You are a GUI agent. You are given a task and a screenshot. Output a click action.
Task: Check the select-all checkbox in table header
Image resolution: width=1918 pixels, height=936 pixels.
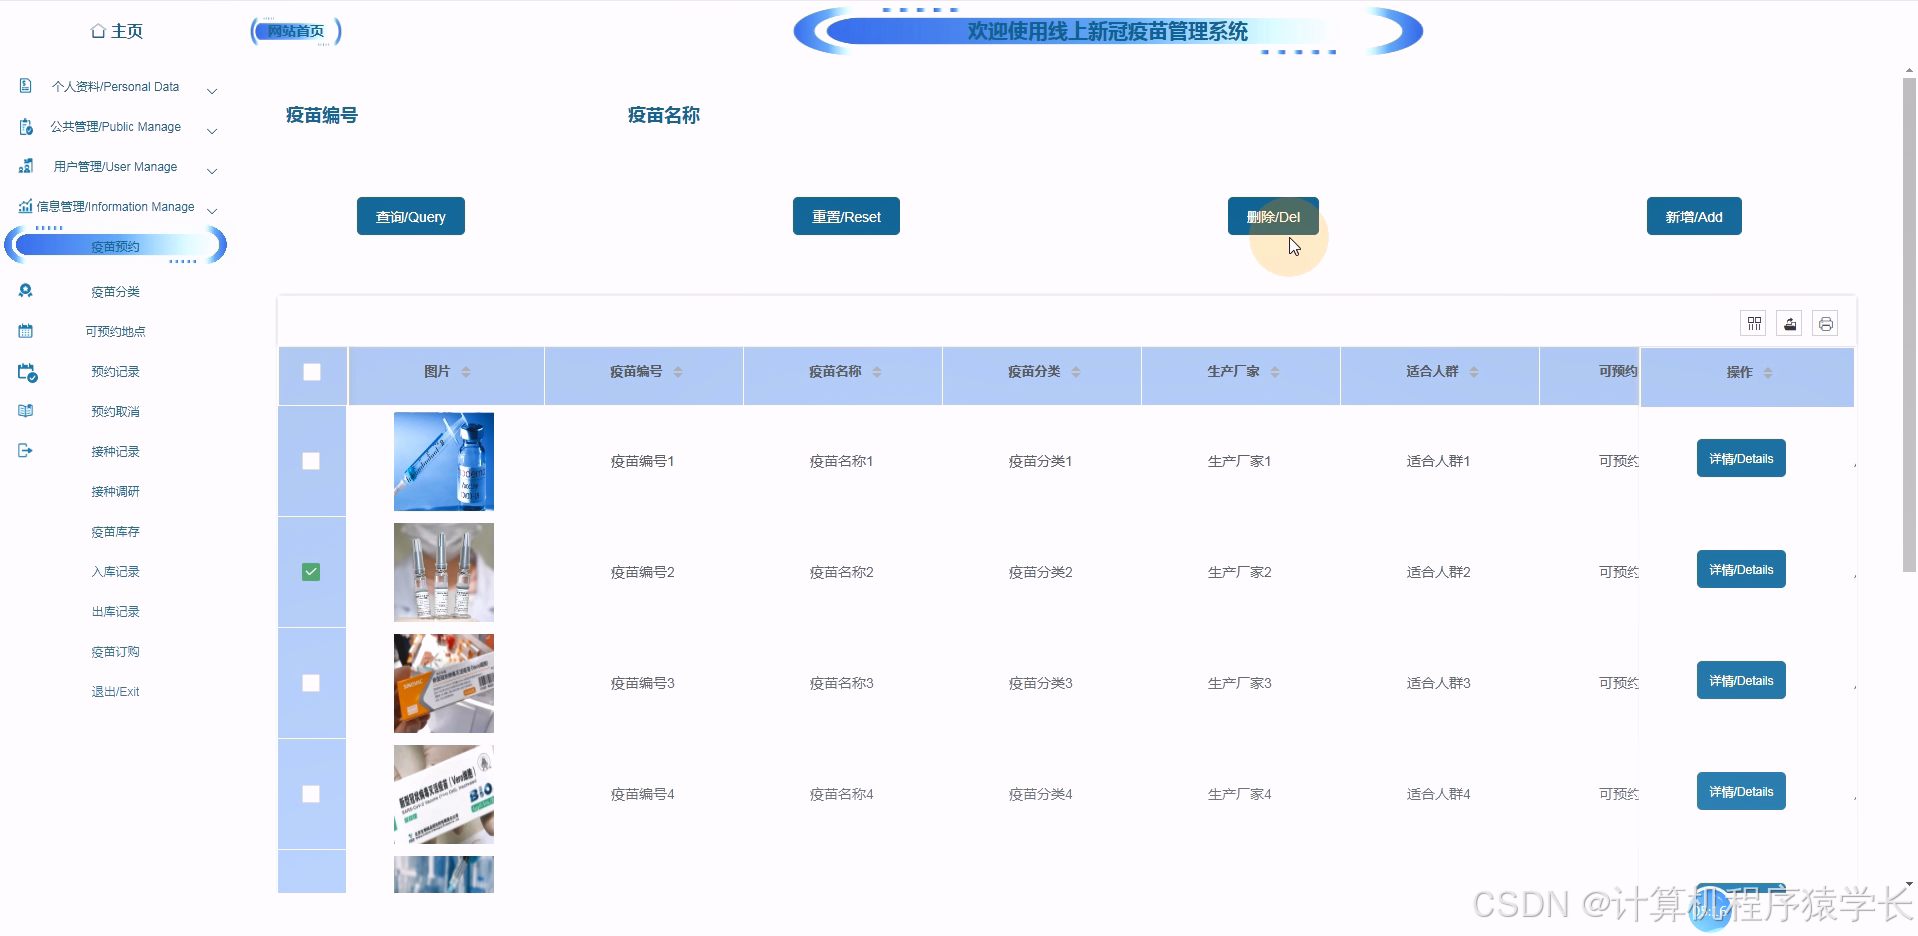pyautogui.click(x=311, y=371)
